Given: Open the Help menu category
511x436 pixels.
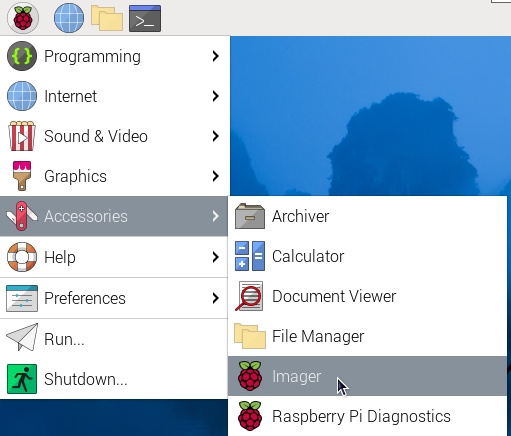Looking at the screenshot, I should (x=114, y=257).
